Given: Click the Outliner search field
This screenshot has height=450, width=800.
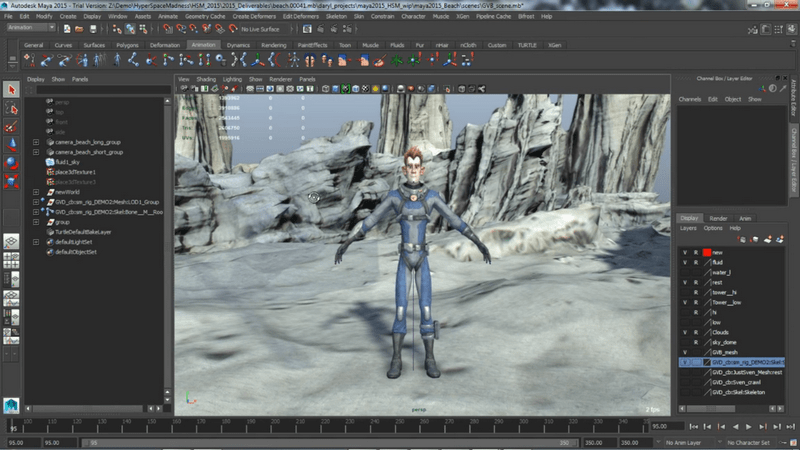Looking at the screenshot, I should [103, 90].
